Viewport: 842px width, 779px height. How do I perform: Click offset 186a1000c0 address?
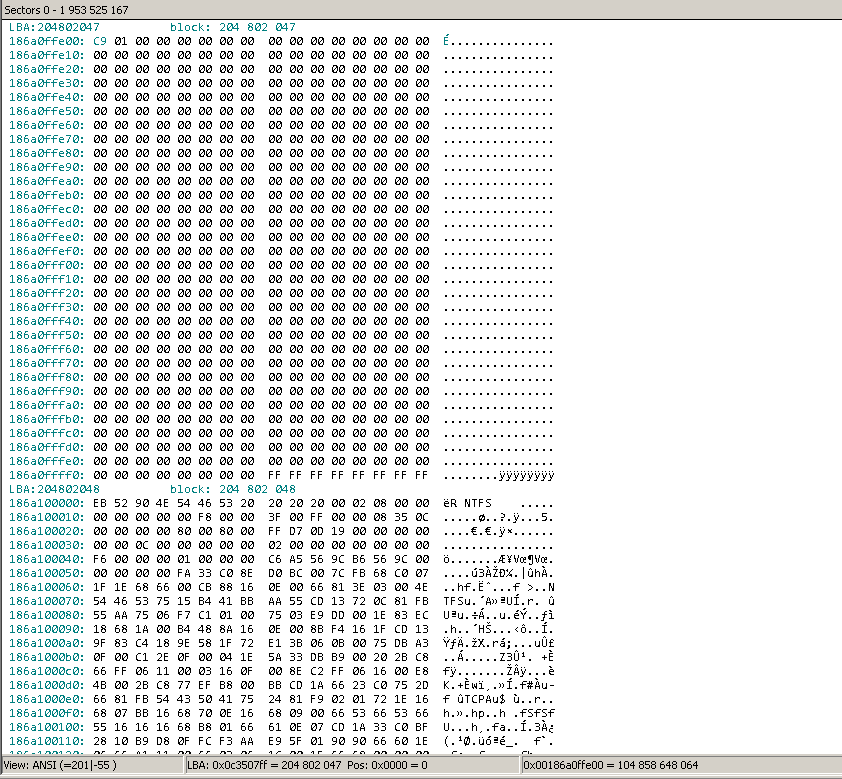pyautogui.click(x=47, y=671)
